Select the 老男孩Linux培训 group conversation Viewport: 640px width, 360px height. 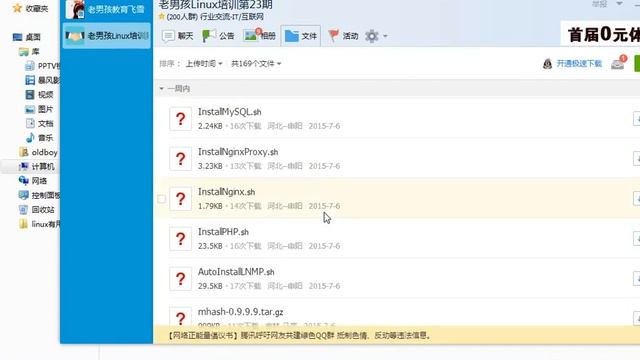pyautogui.click(x=107, y=36)
